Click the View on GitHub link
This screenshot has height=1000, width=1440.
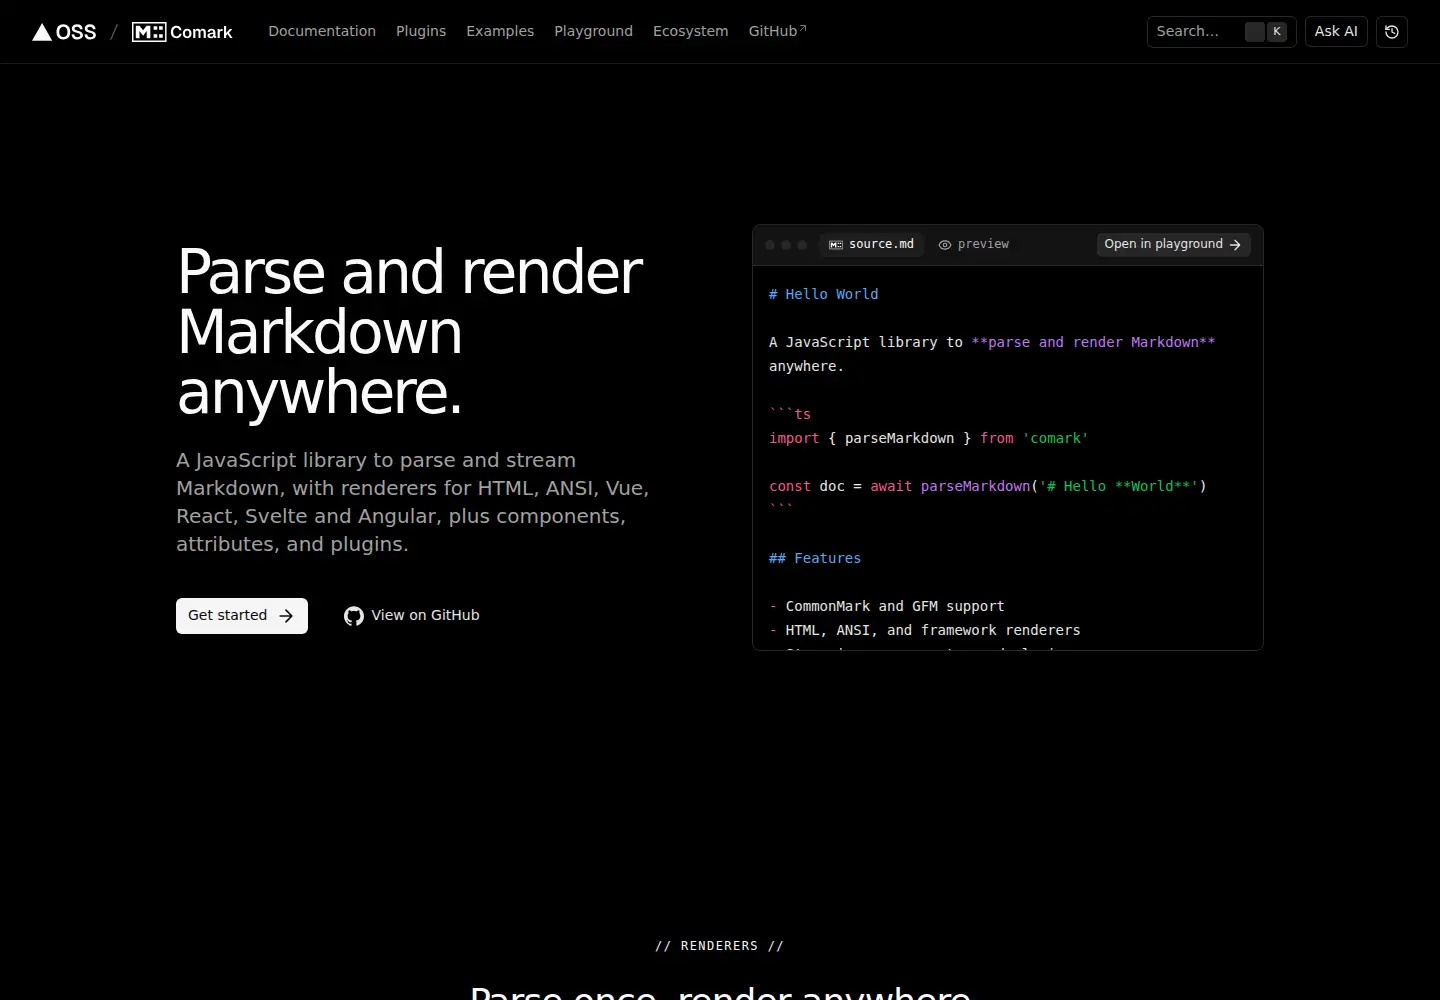(412, 616)
